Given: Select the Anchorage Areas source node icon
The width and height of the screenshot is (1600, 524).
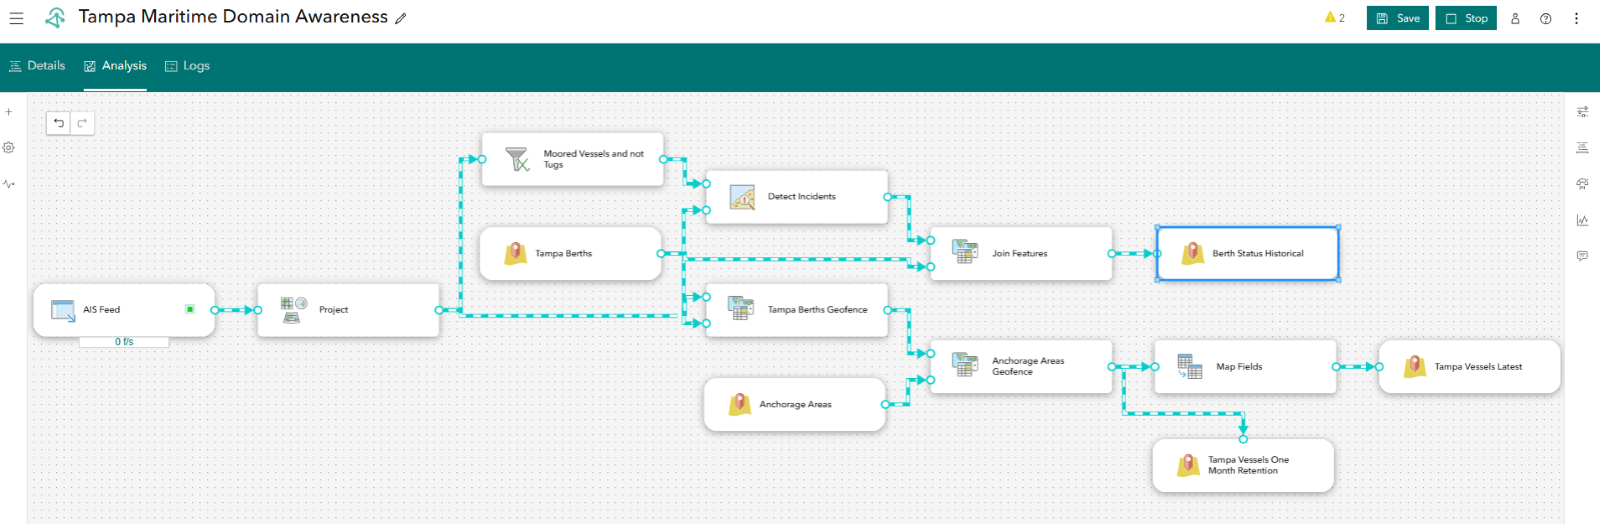Looking at the screenshot, I should (739, 404).
